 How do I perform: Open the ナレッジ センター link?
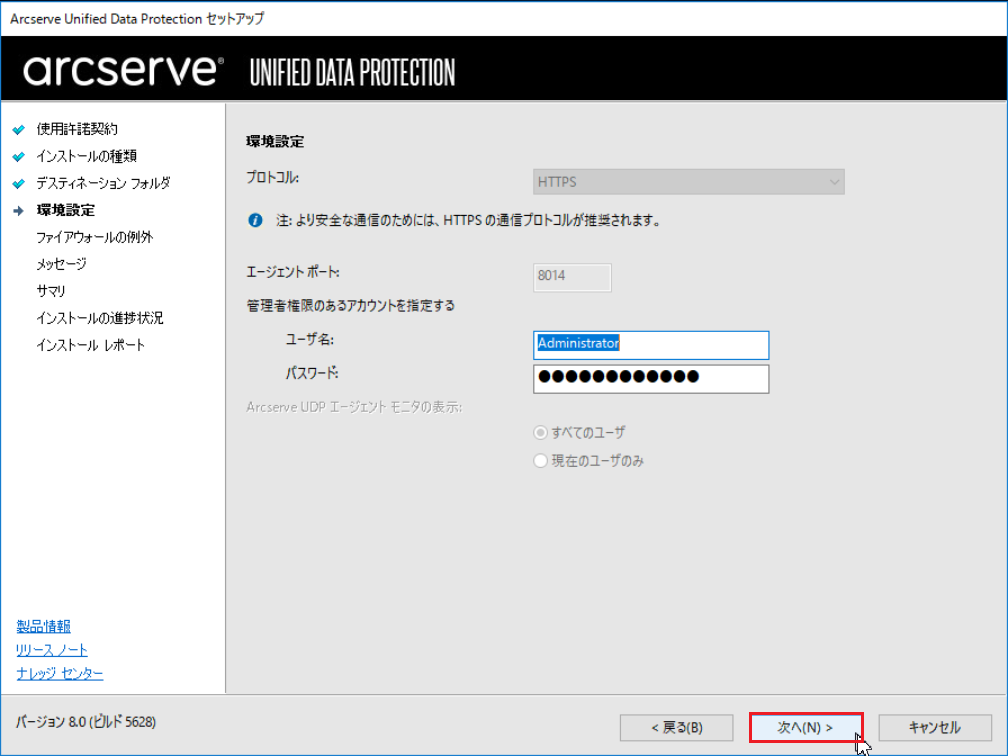tap(60, 673)
